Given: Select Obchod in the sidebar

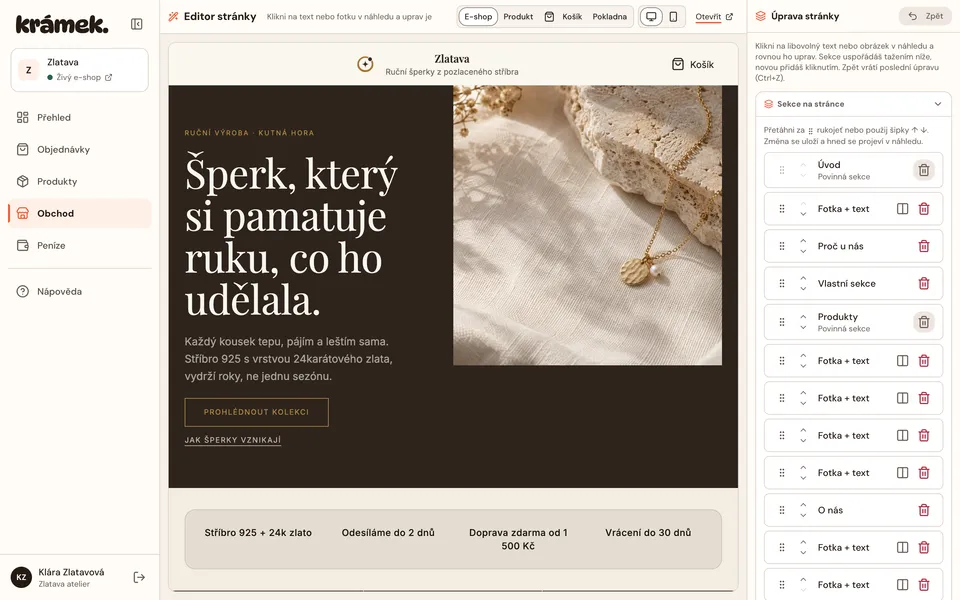Looking at the screenshot, I should (x=80, y=213).
